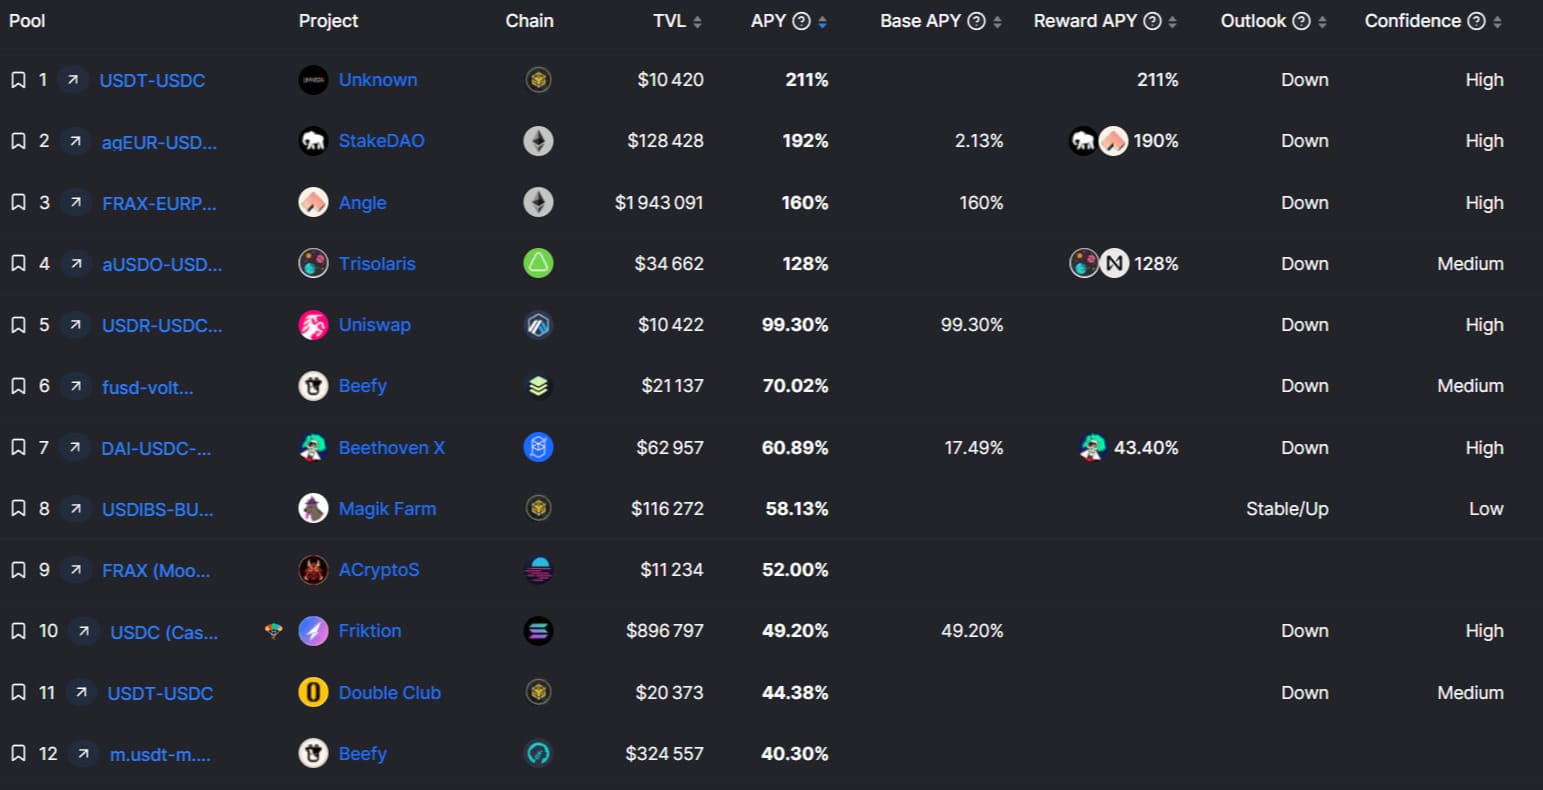Click the StakeDAO project logo
1543x790 pixels.
point(313,141)
